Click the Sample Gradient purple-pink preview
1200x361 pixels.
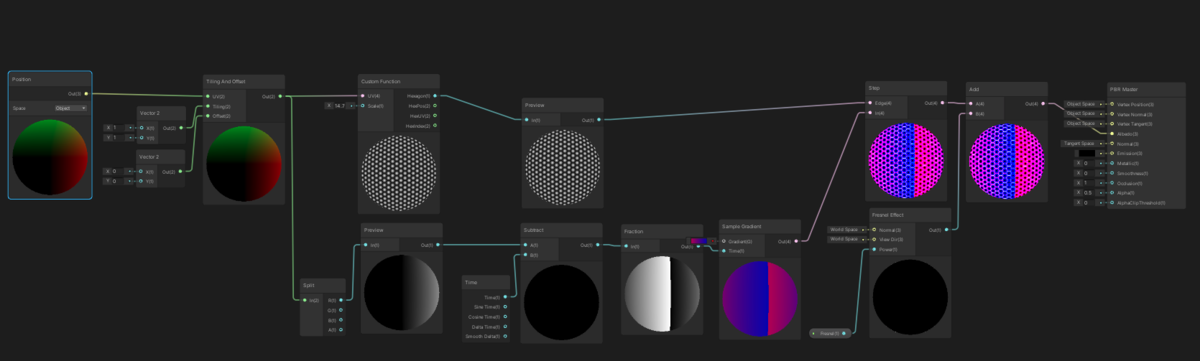pos(759,298)
